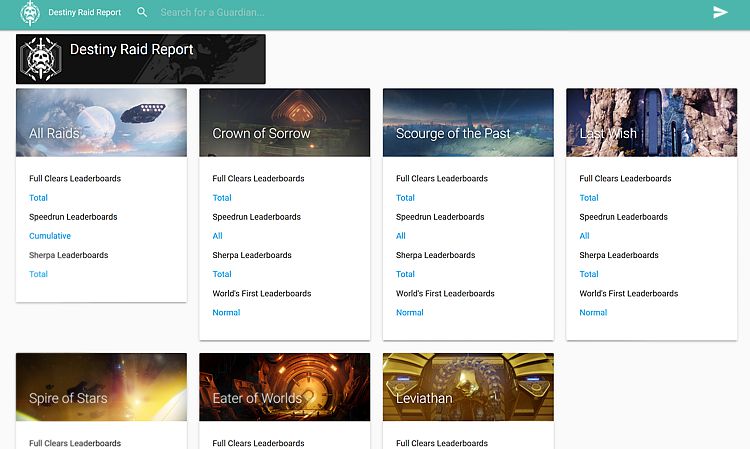750x449 pixels.
Task: Open Scourge of the Past Sherpa Total
Action: click(405, 274)
